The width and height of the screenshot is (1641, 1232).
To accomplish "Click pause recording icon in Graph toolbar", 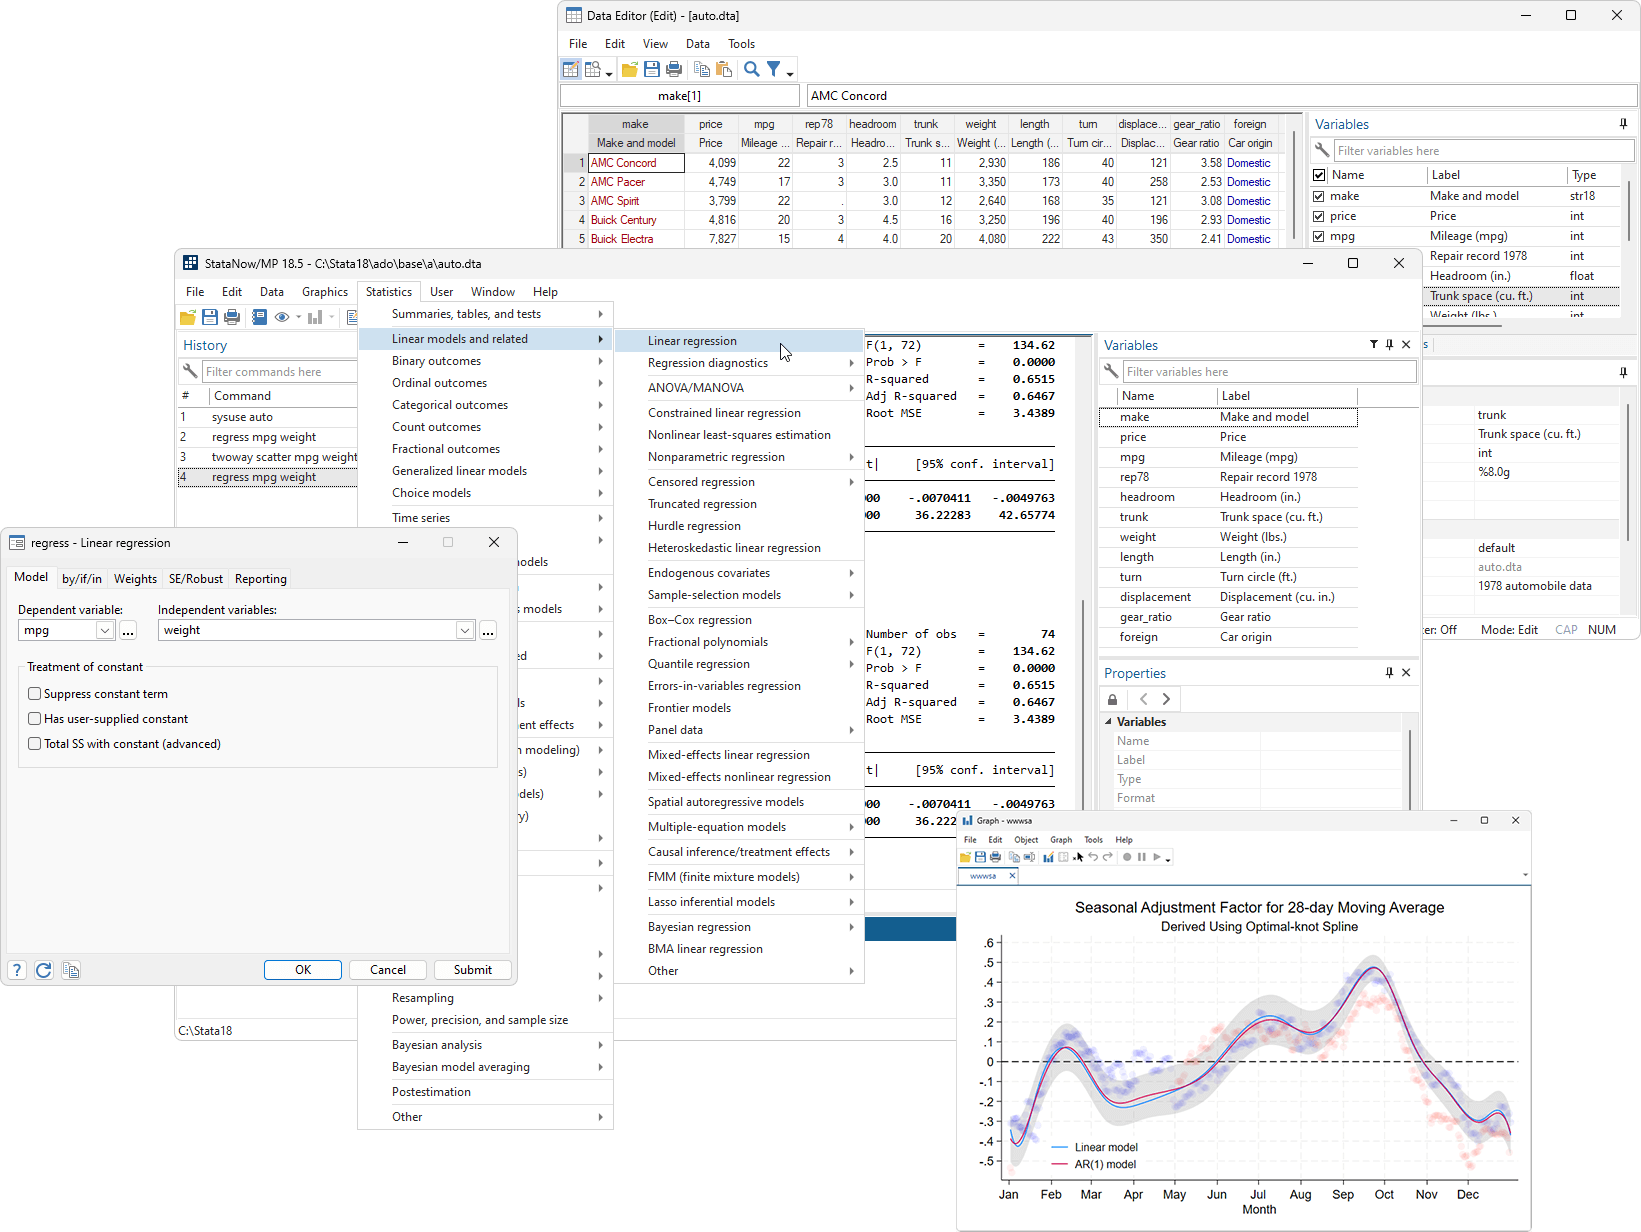I will tap(1142, 857).
